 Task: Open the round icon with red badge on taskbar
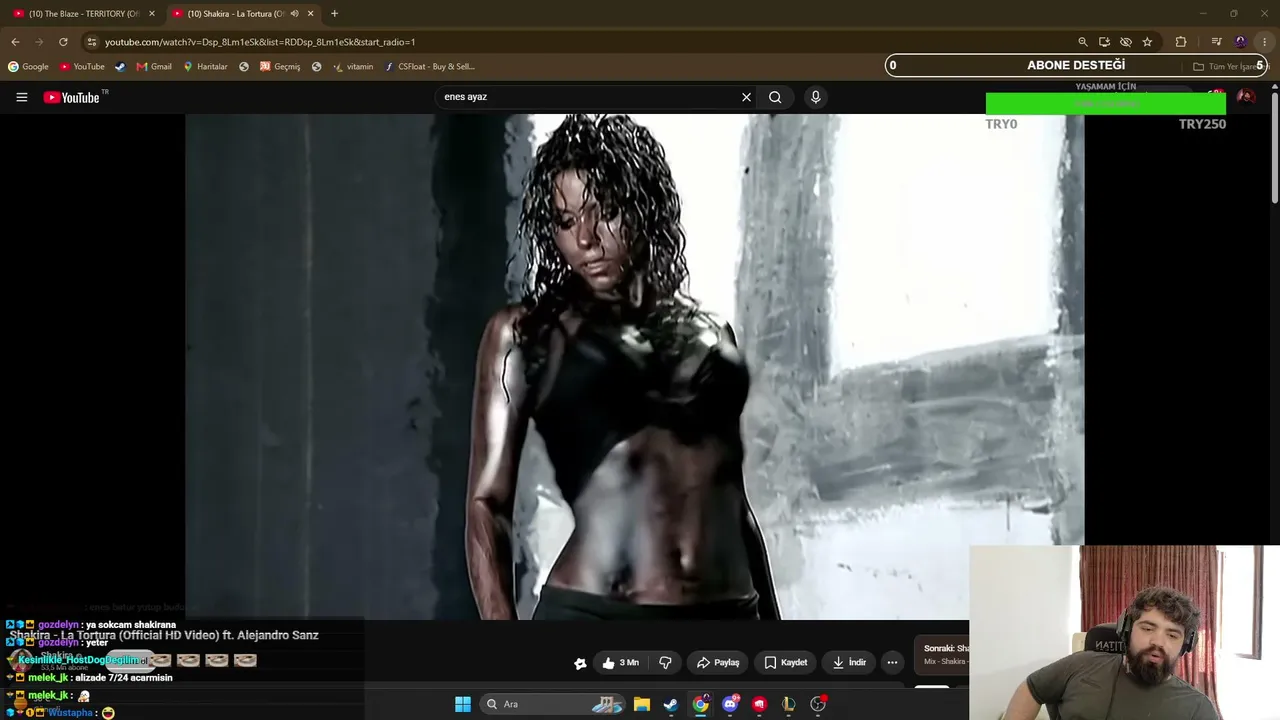818,704
